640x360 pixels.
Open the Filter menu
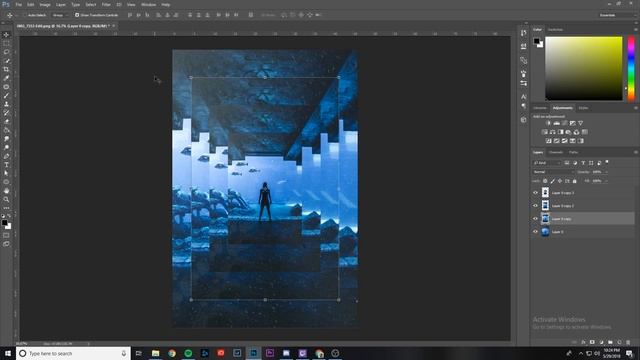(x=106, y=4)
